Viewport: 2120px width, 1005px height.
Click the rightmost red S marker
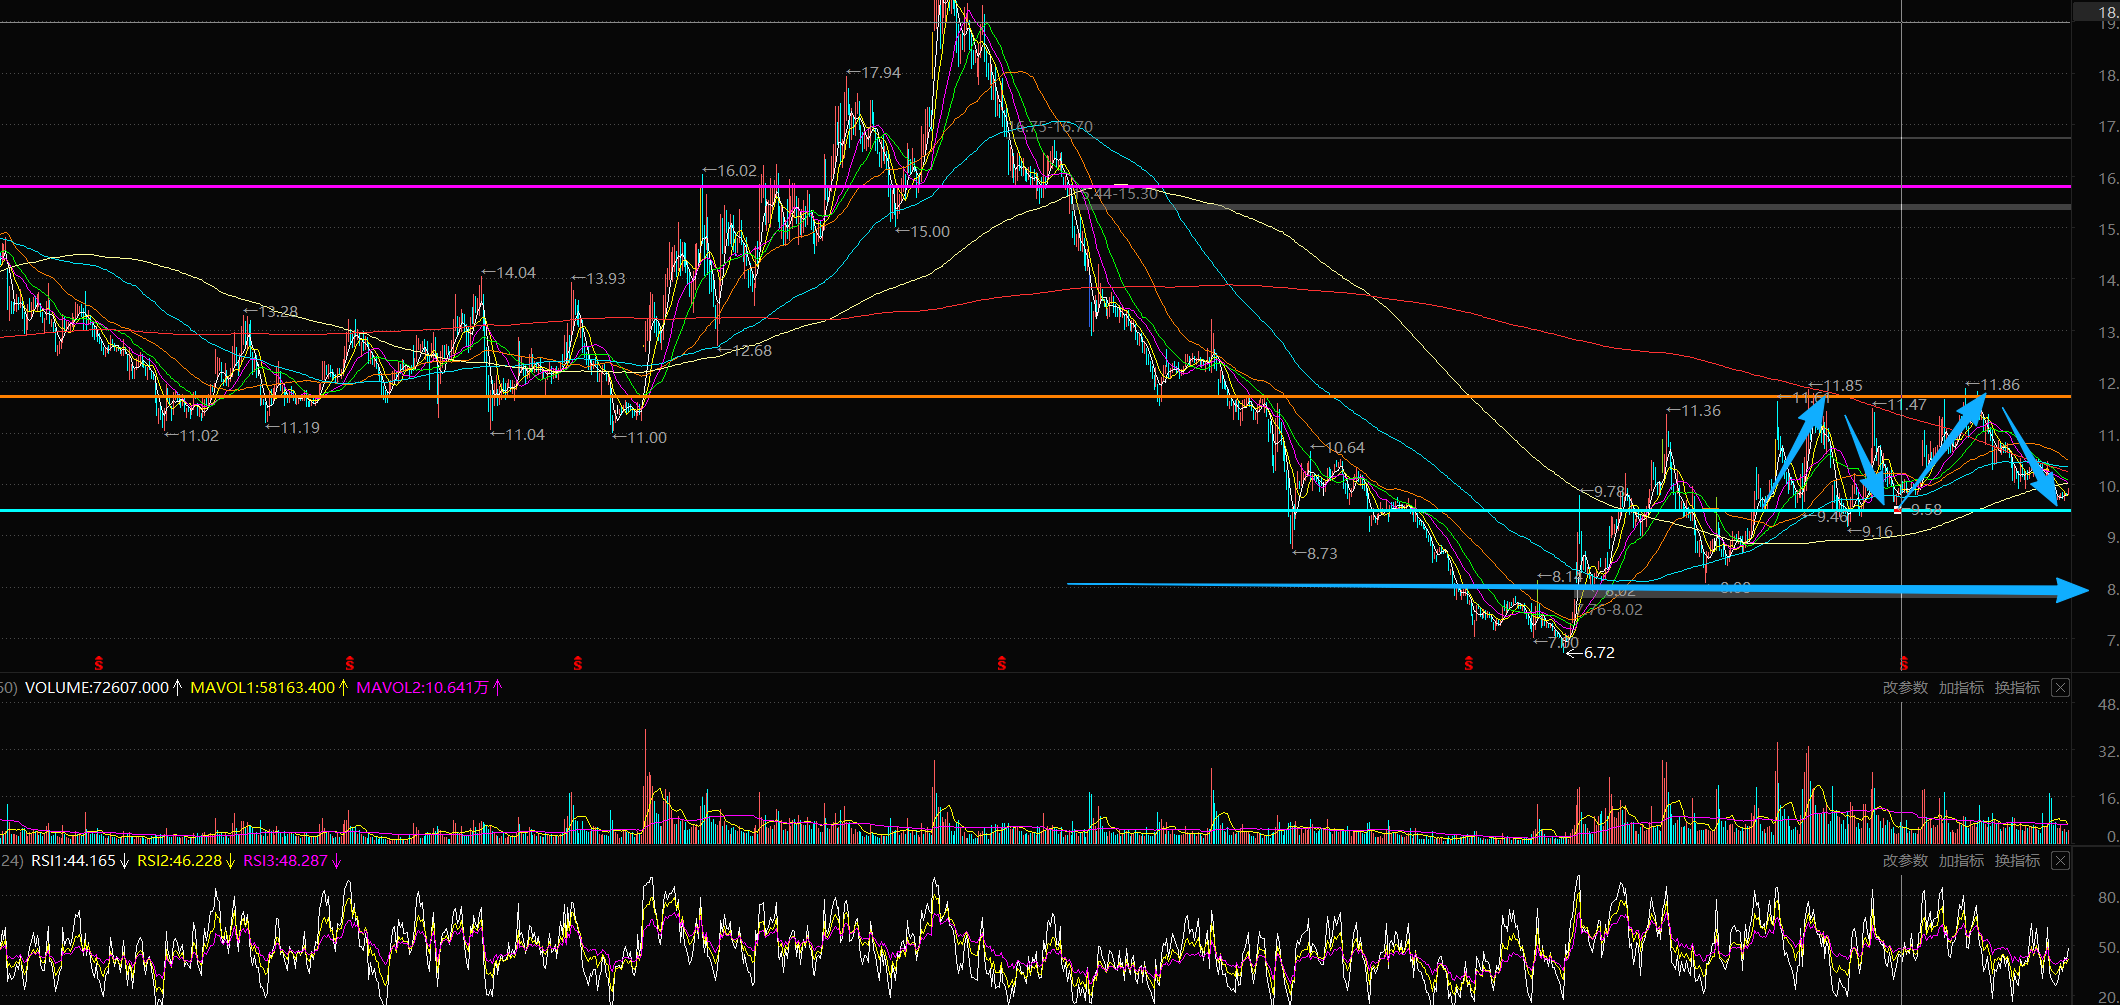click(x=1904, y=663)
